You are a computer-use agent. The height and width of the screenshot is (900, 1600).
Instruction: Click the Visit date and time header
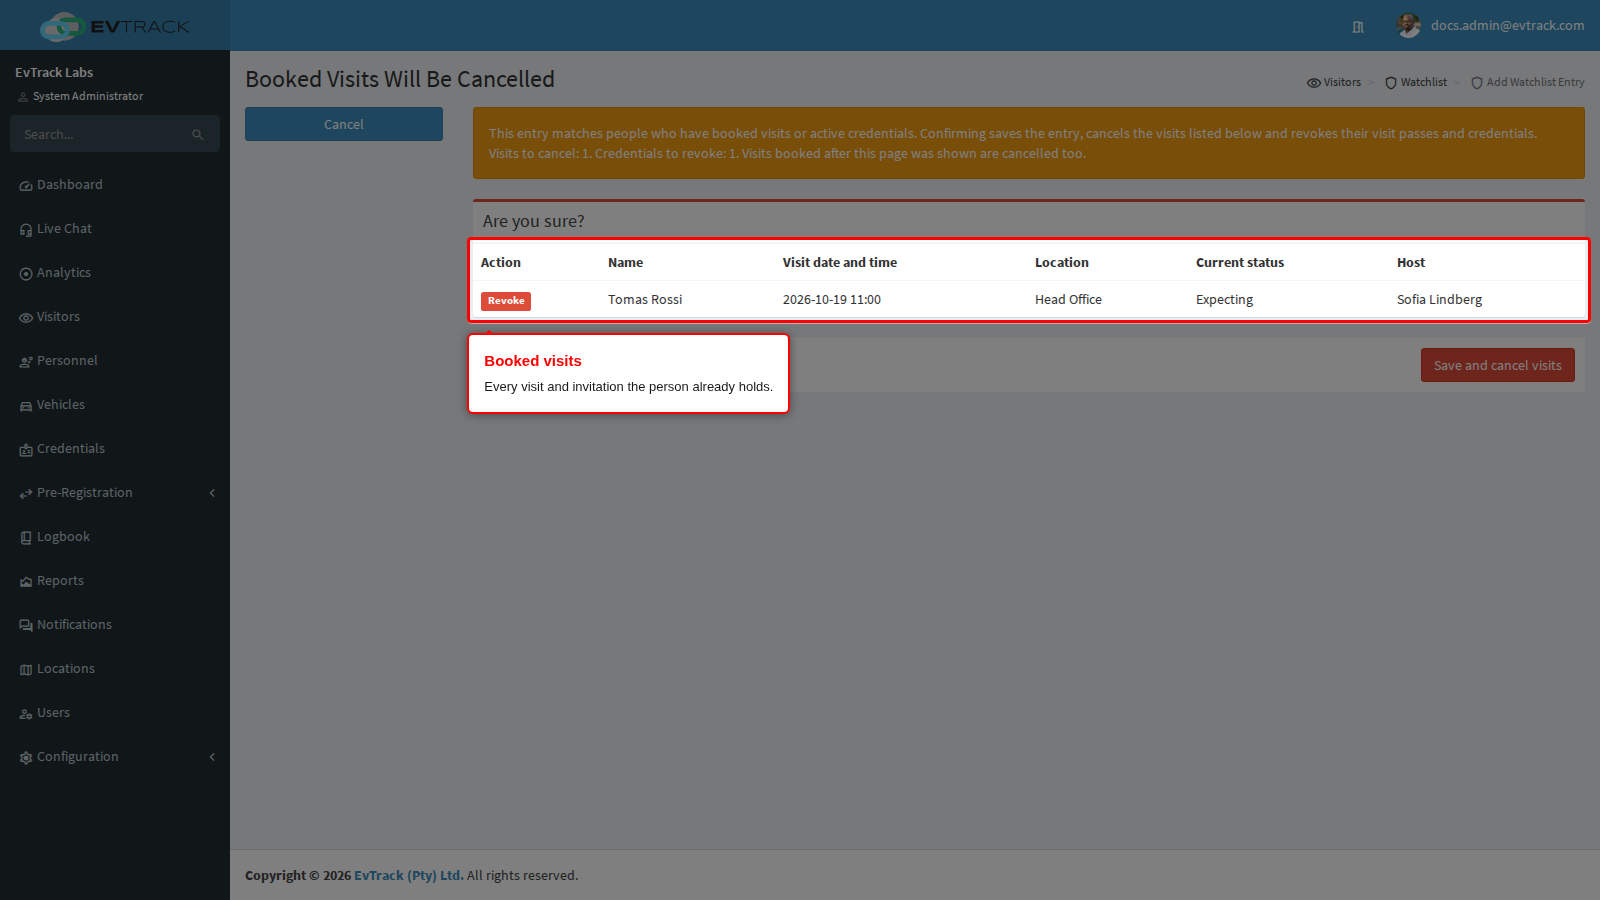(x=840, y=262)
